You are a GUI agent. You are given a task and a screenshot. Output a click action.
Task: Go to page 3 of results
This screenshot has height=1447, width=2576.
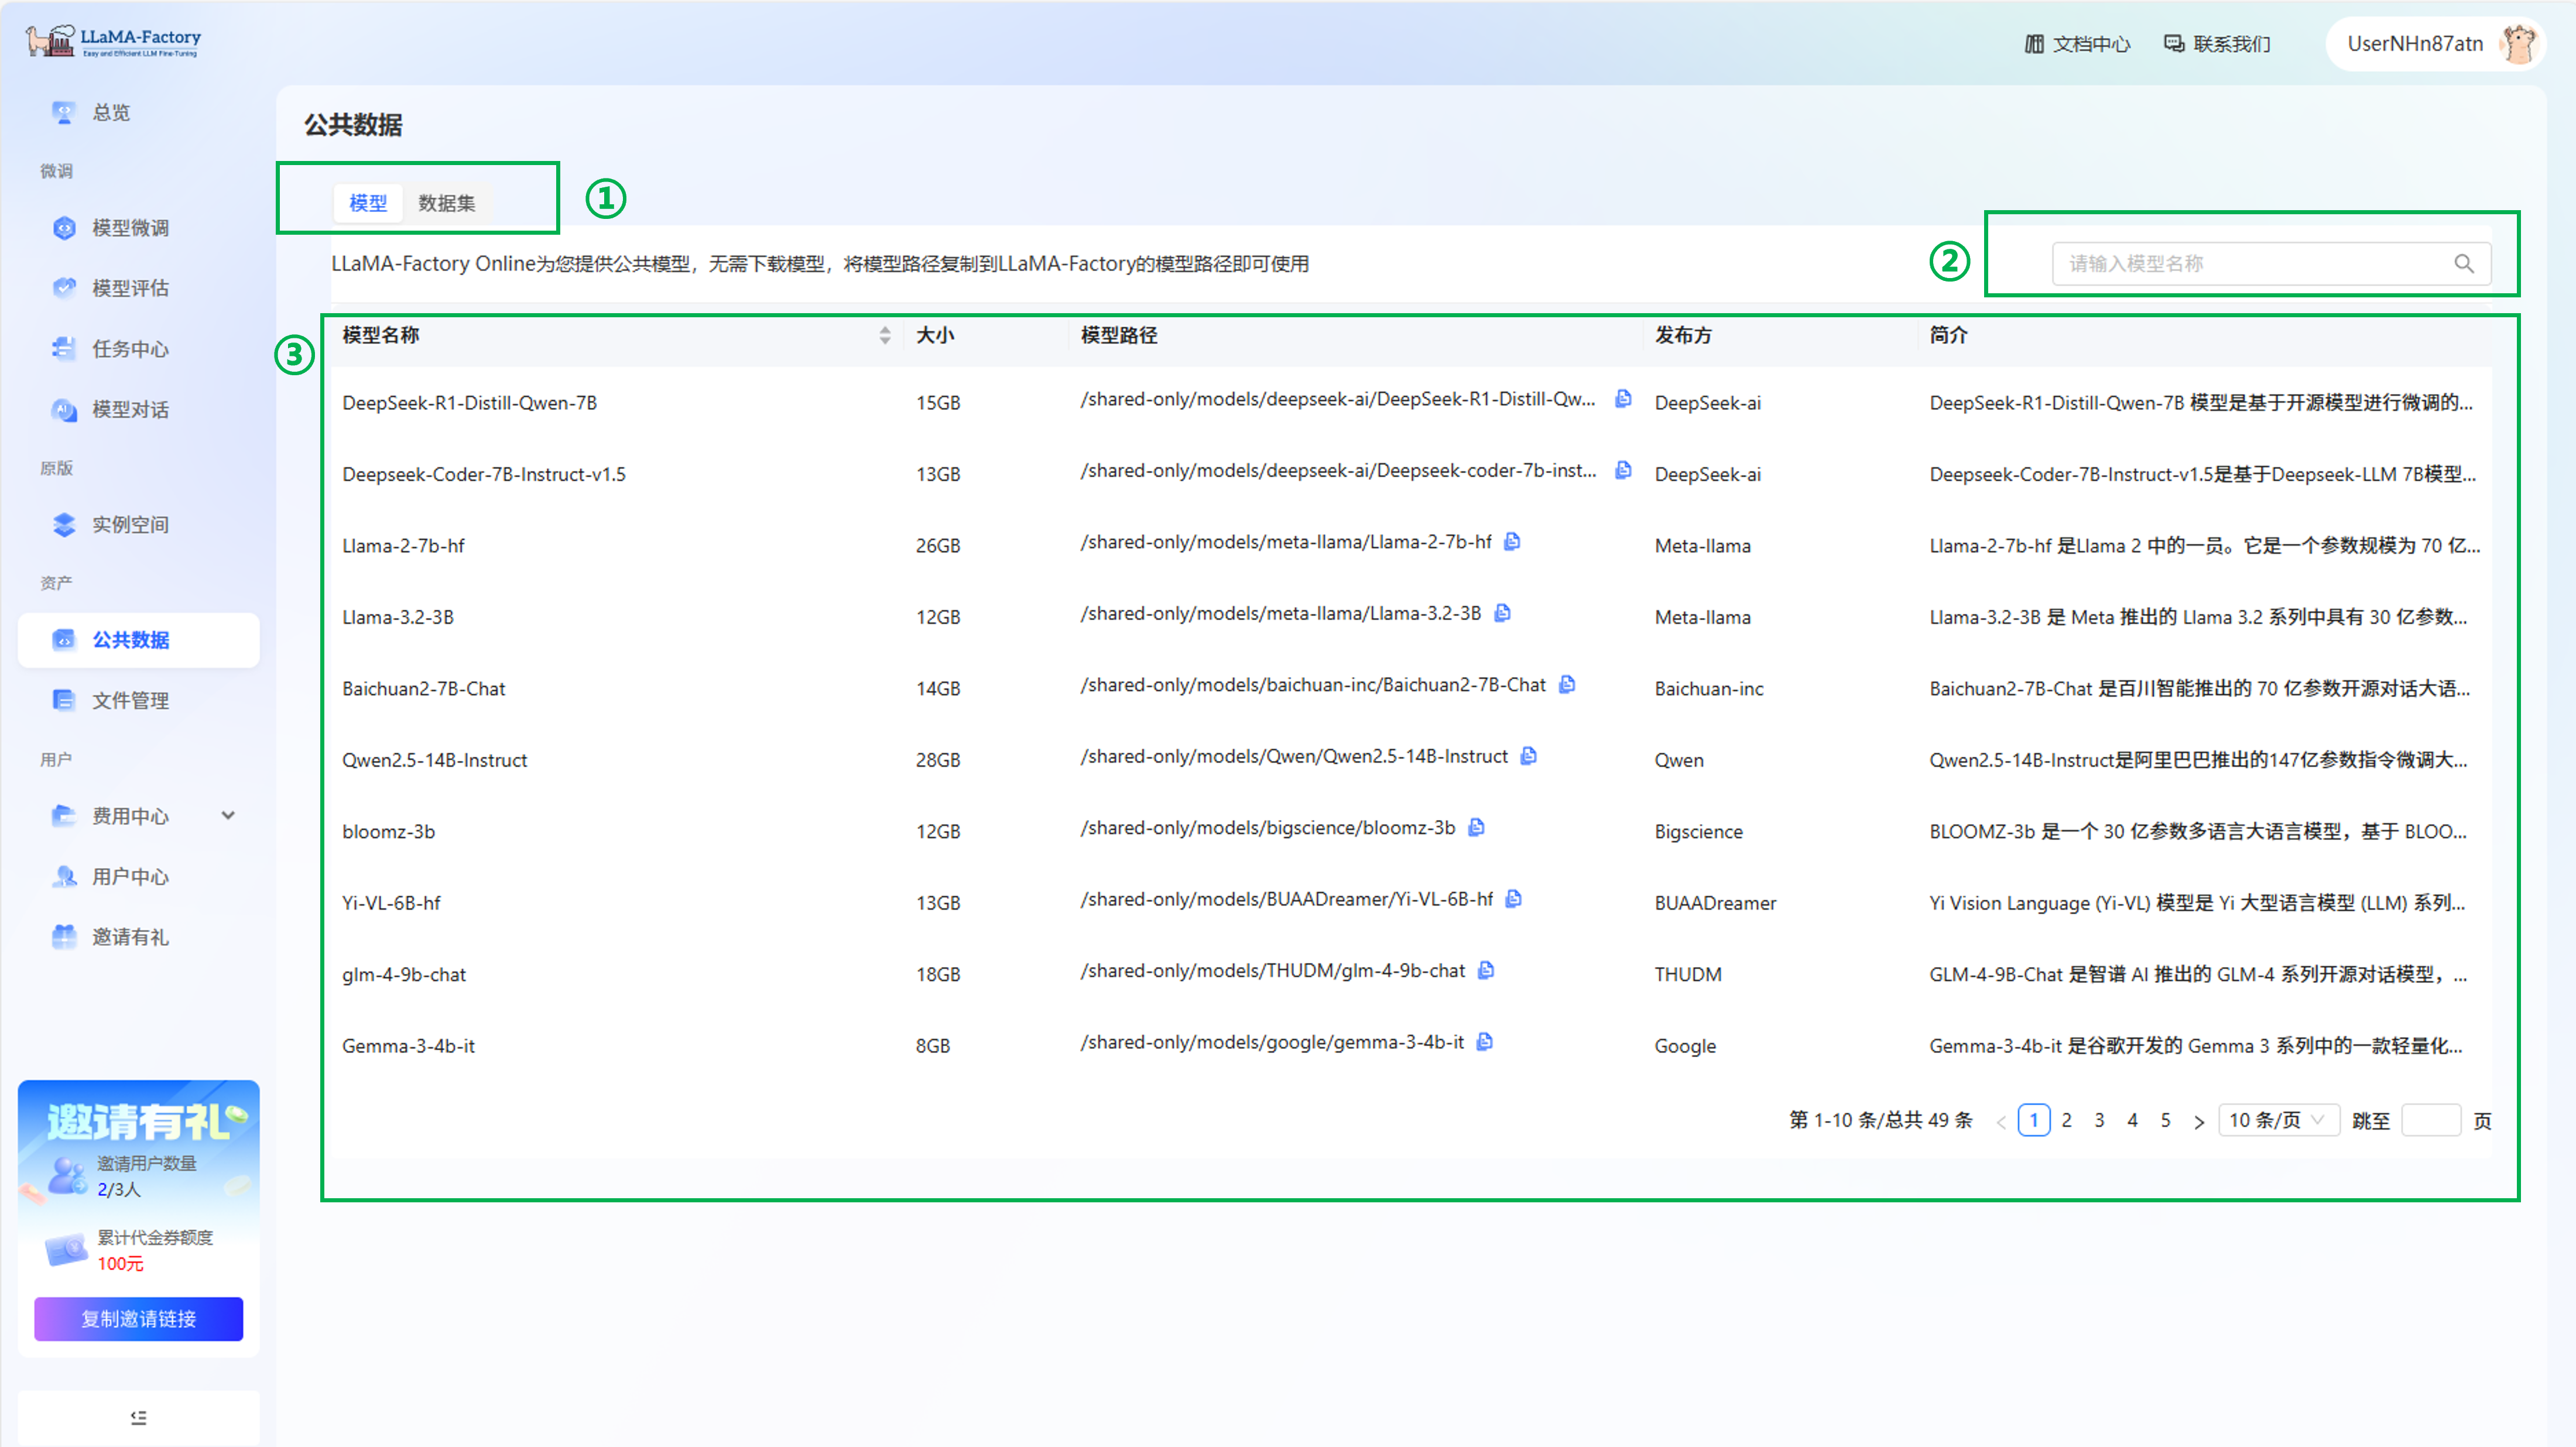pyautogui.click(x=2099, y=1120)
